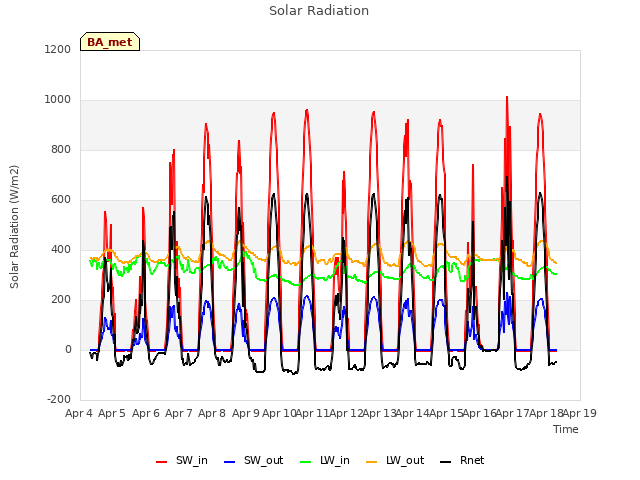Viewport: 640px width, 480px height.
Task: Click the Apr 9 x-axis label
Action: pos(246,413)
